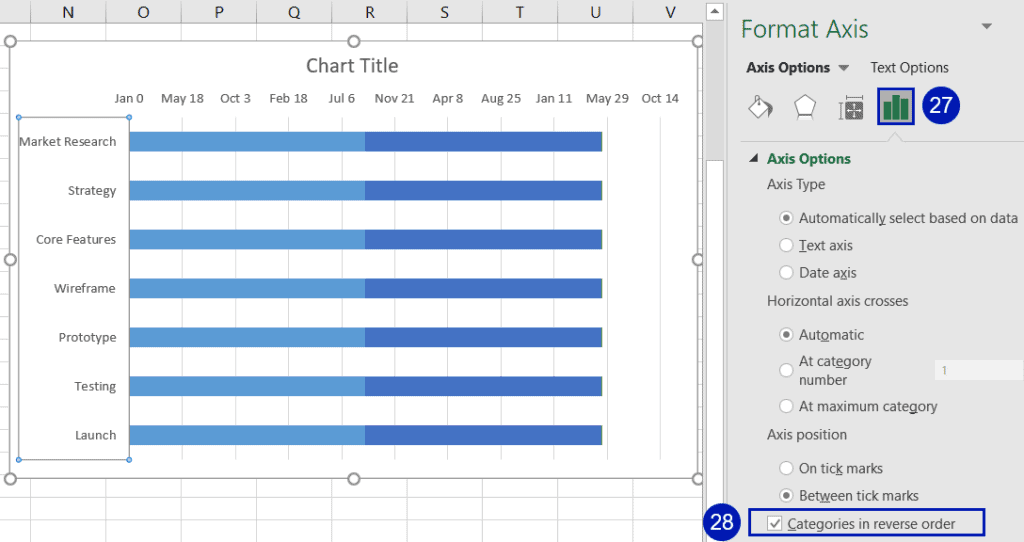The width and height of the screenshot is (1024, 542).
Task: Click the Feb 18 date axis label
Action: [288, 99]
